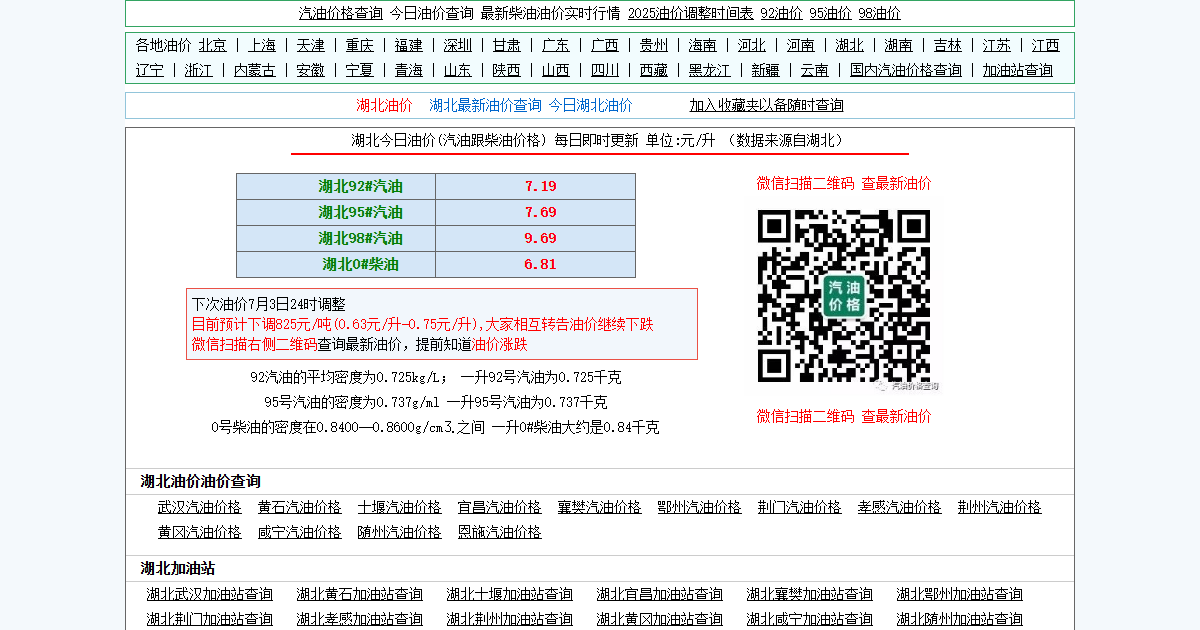The height and width of the screenshot is (630, 1200).
Task: Click the 湖北92#汽油 table cell
Action: (x=336, y=186)
